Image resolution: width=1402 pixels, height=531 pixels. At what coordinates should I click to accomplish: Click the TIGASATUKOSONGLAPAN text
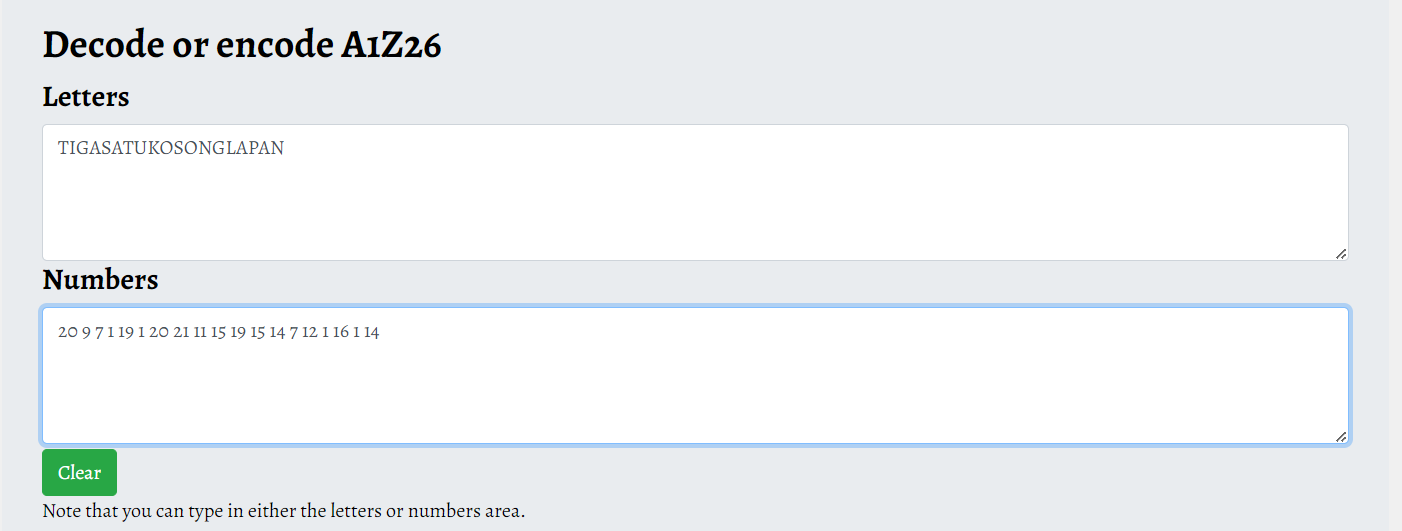click(x=171, y=148)
